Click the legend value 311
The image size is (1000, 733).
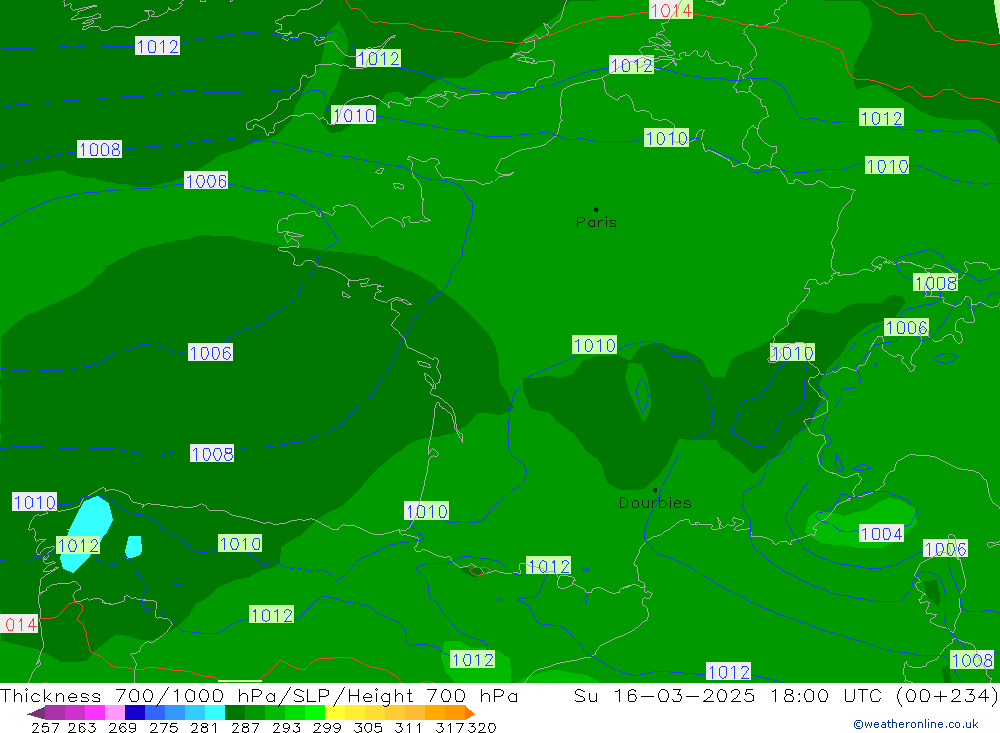point(408,727)
